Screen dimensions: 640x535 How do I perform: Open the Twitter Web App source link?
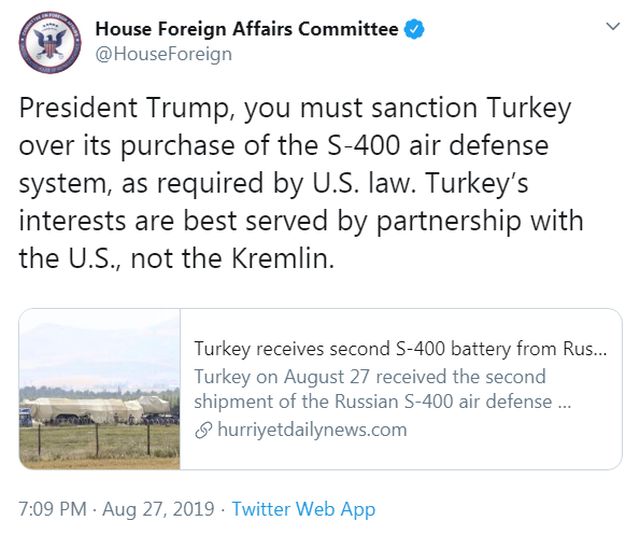[303, 509]
